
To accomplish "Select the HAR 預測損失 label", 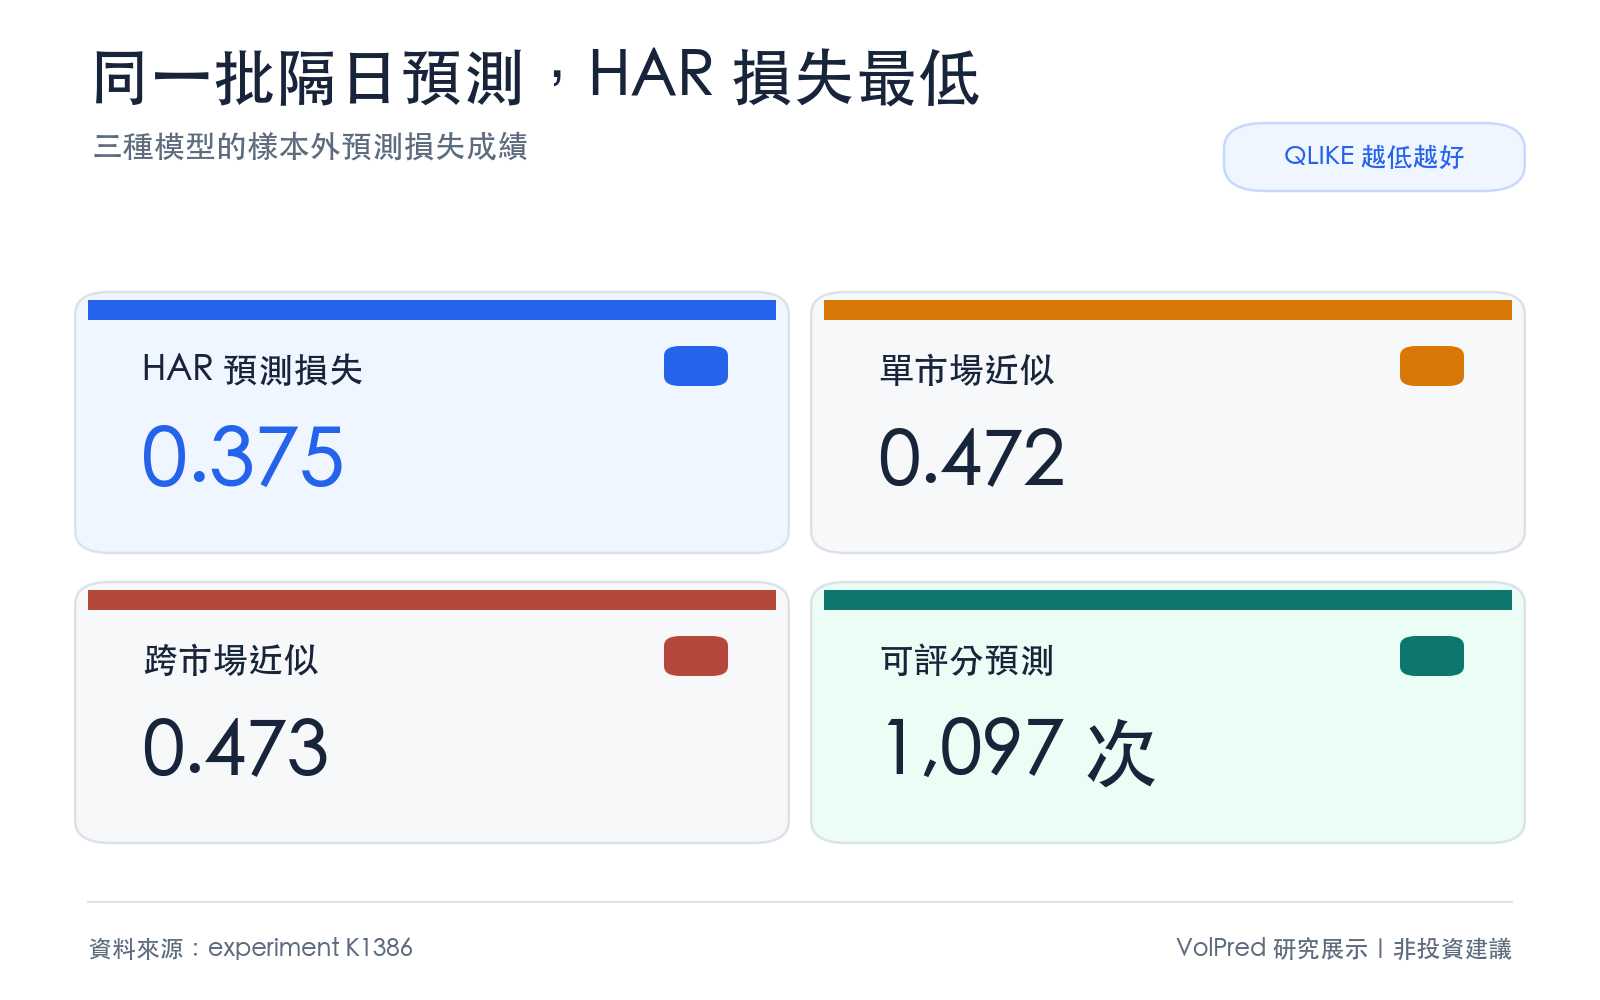I will coord(252,369).
